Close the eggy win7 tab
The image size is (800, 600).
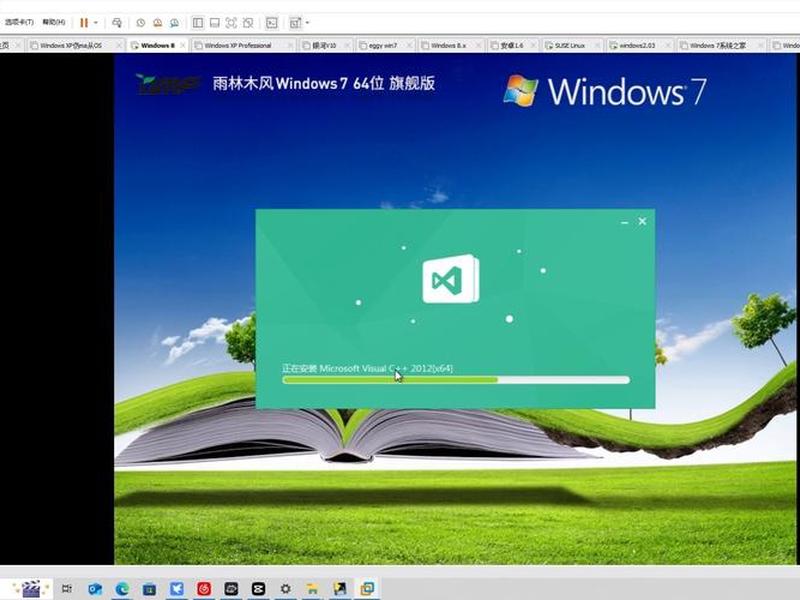[x=411, y=45]
